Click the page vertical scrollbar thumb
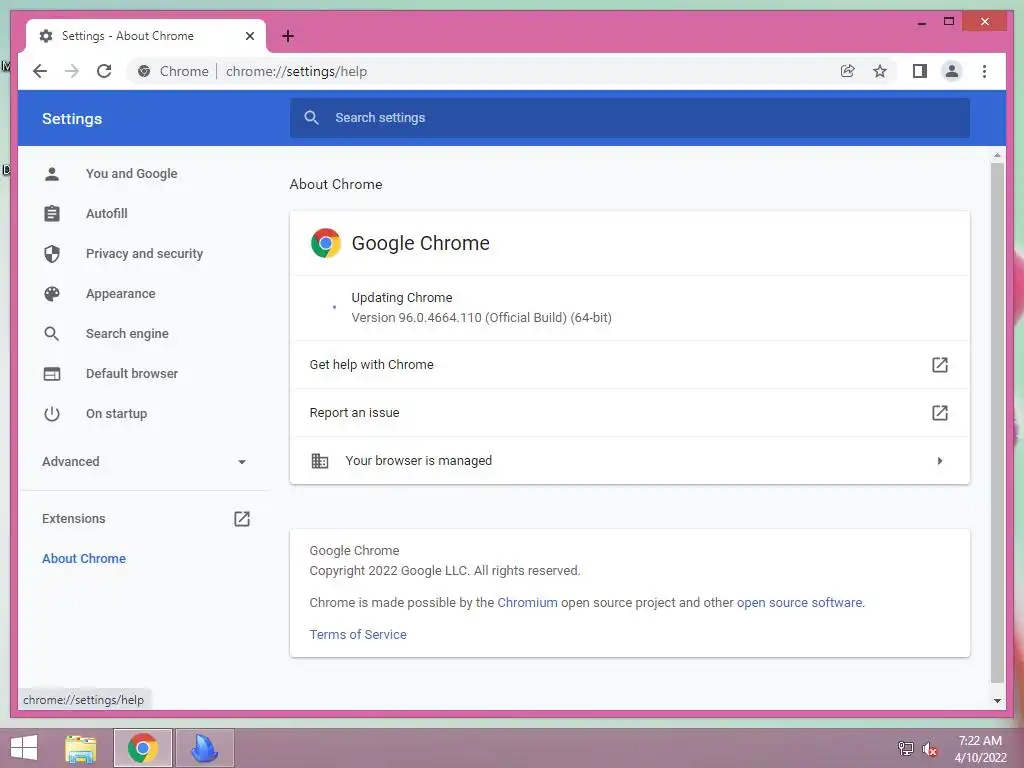The image size is (1024, 768). point(997,422)
